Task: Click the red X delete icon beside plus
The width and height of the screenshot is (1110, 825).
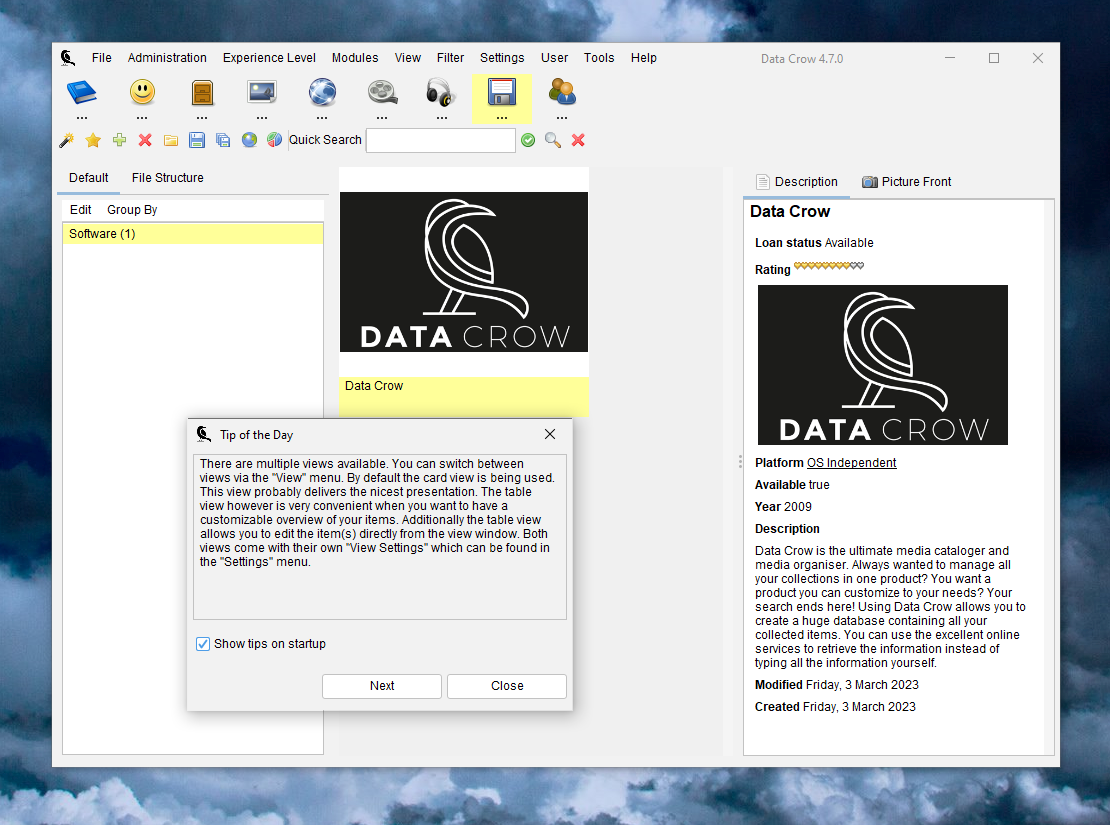Action: 145,140
